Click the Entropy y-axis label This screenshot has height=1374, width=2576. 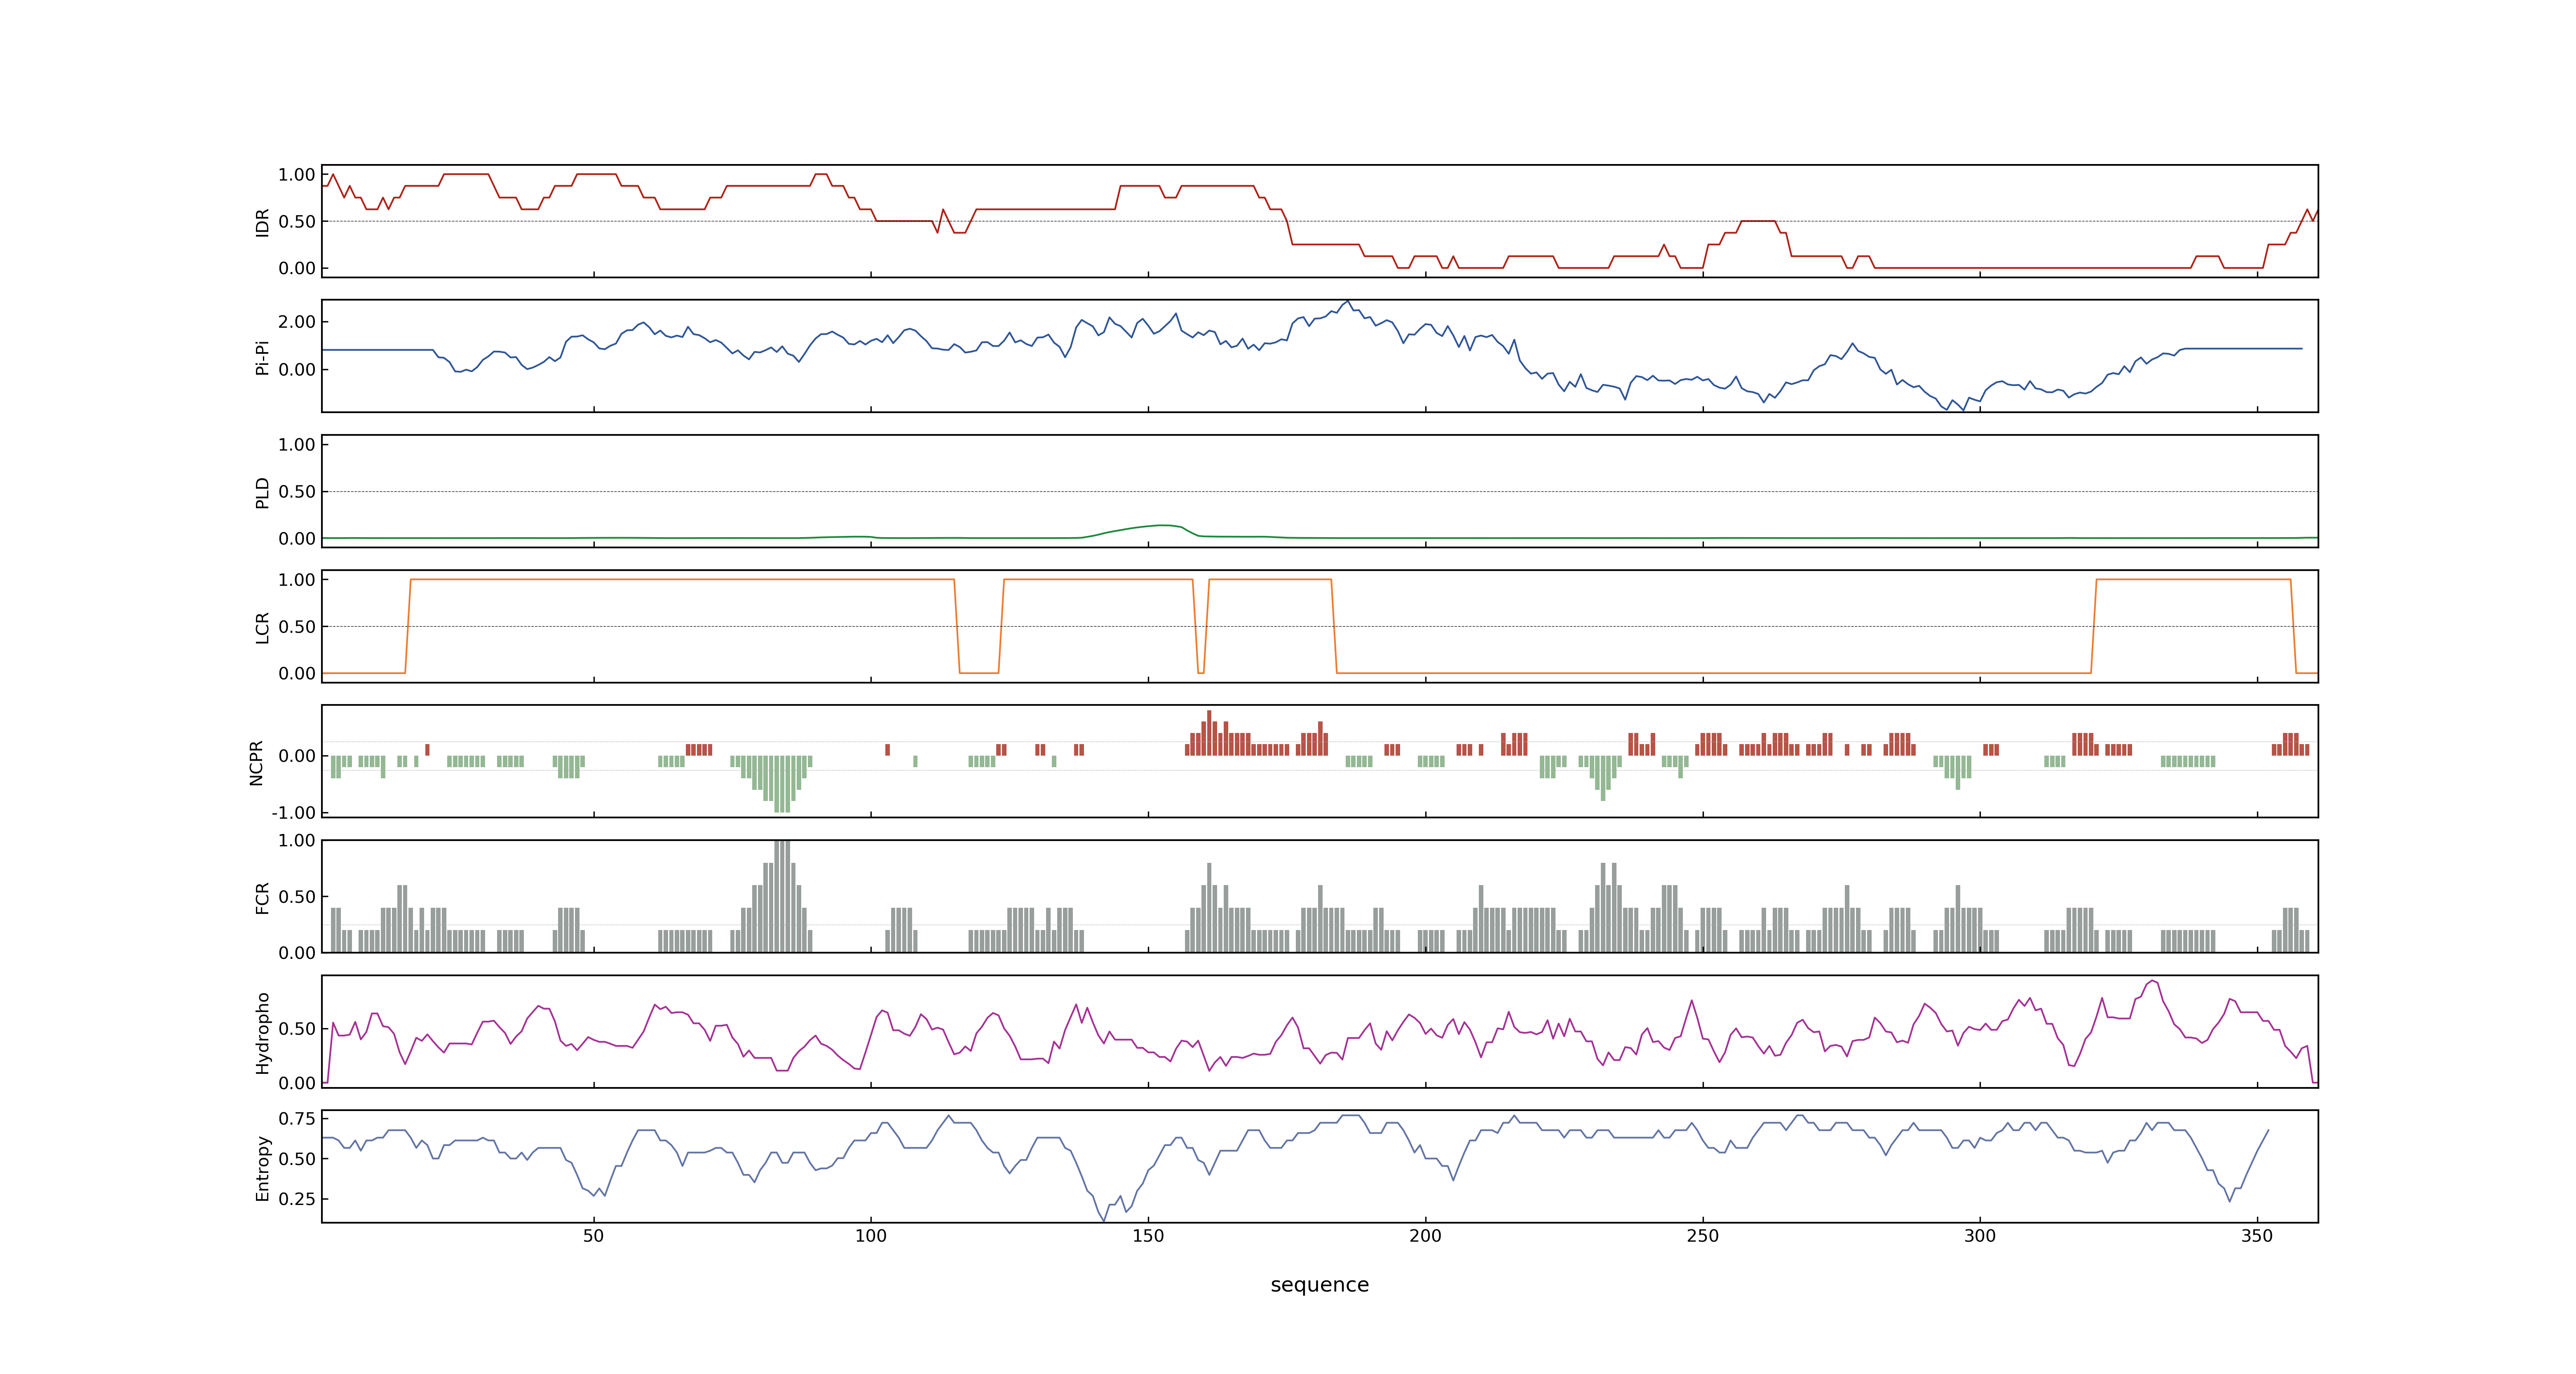tap(262, 1167)
